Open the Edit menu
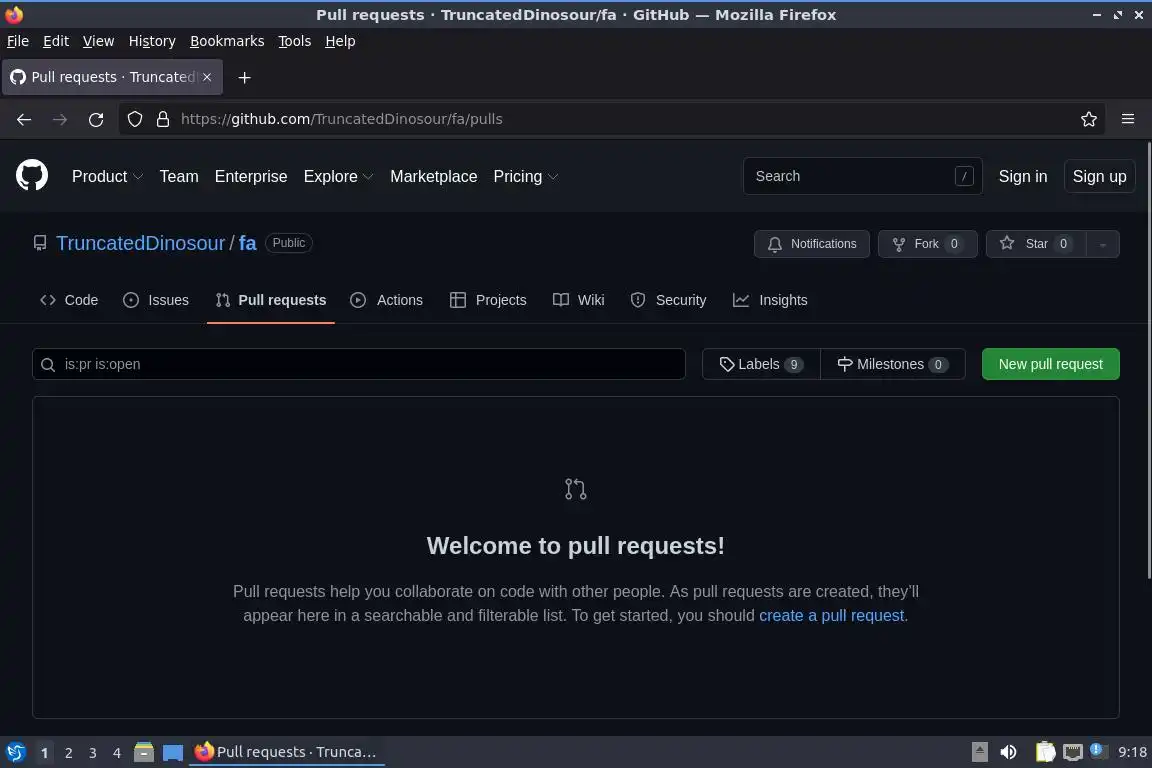The height and width of the screenshot is (768, 1152). (56, 41)
